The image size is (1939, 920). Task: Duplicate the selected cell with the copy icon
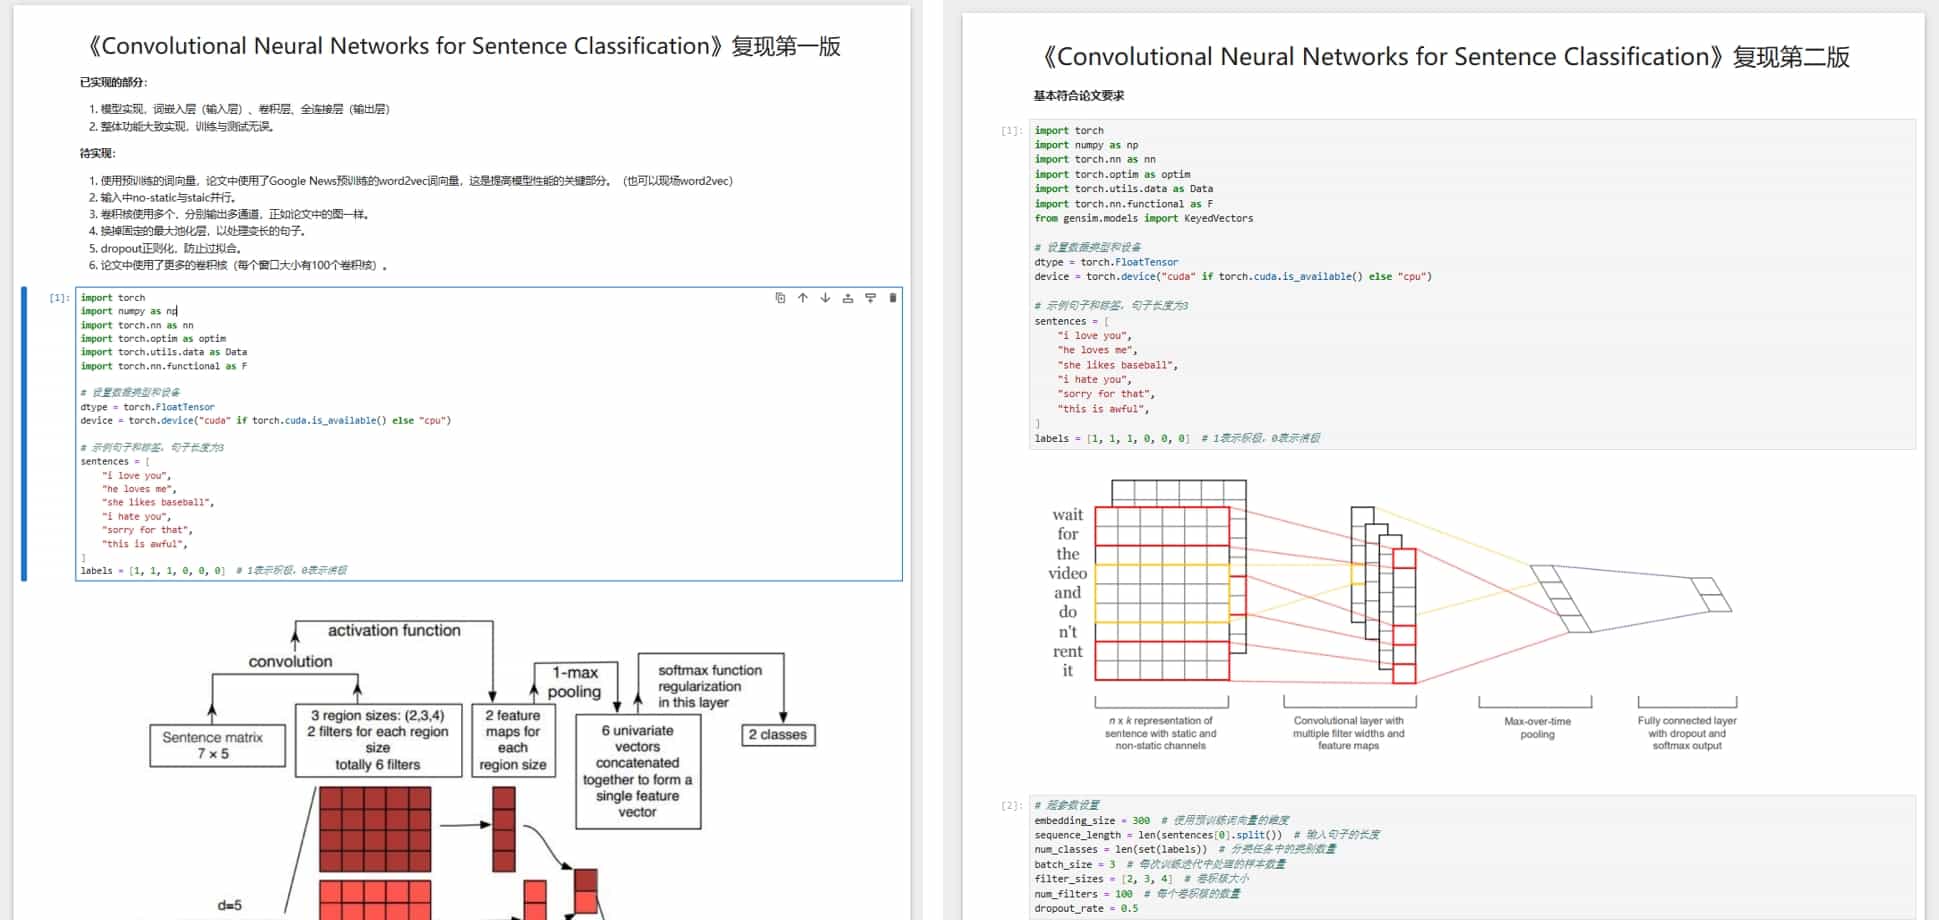tap(780, 298)
